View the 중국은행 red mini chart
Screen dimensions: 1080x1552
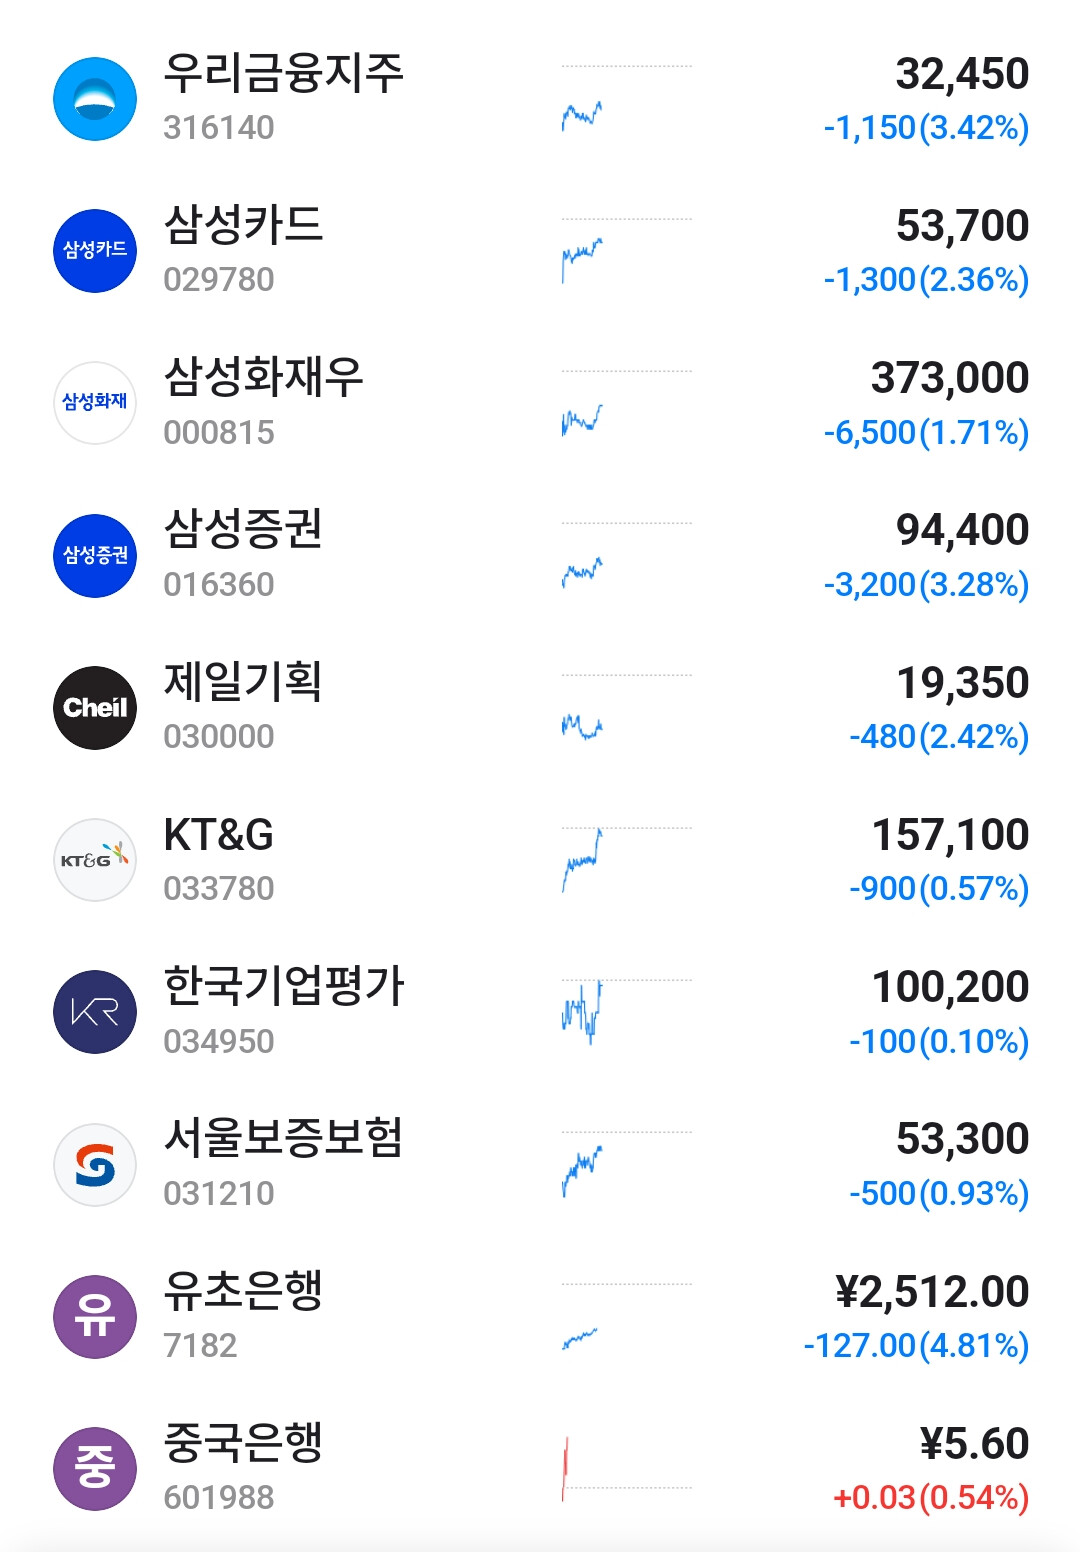coord(566,1469)
